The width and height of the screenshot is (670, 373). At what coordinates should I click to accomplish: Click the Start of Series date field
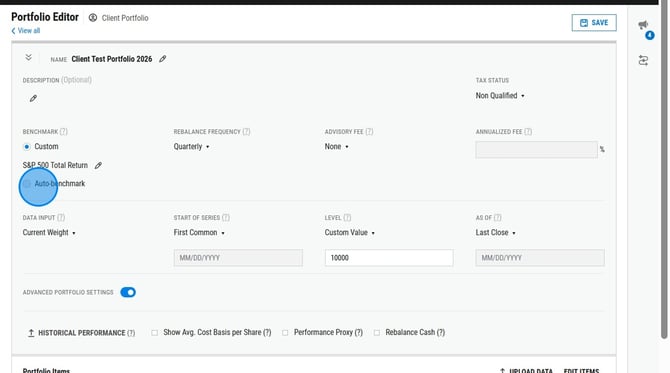coord(238,258)
